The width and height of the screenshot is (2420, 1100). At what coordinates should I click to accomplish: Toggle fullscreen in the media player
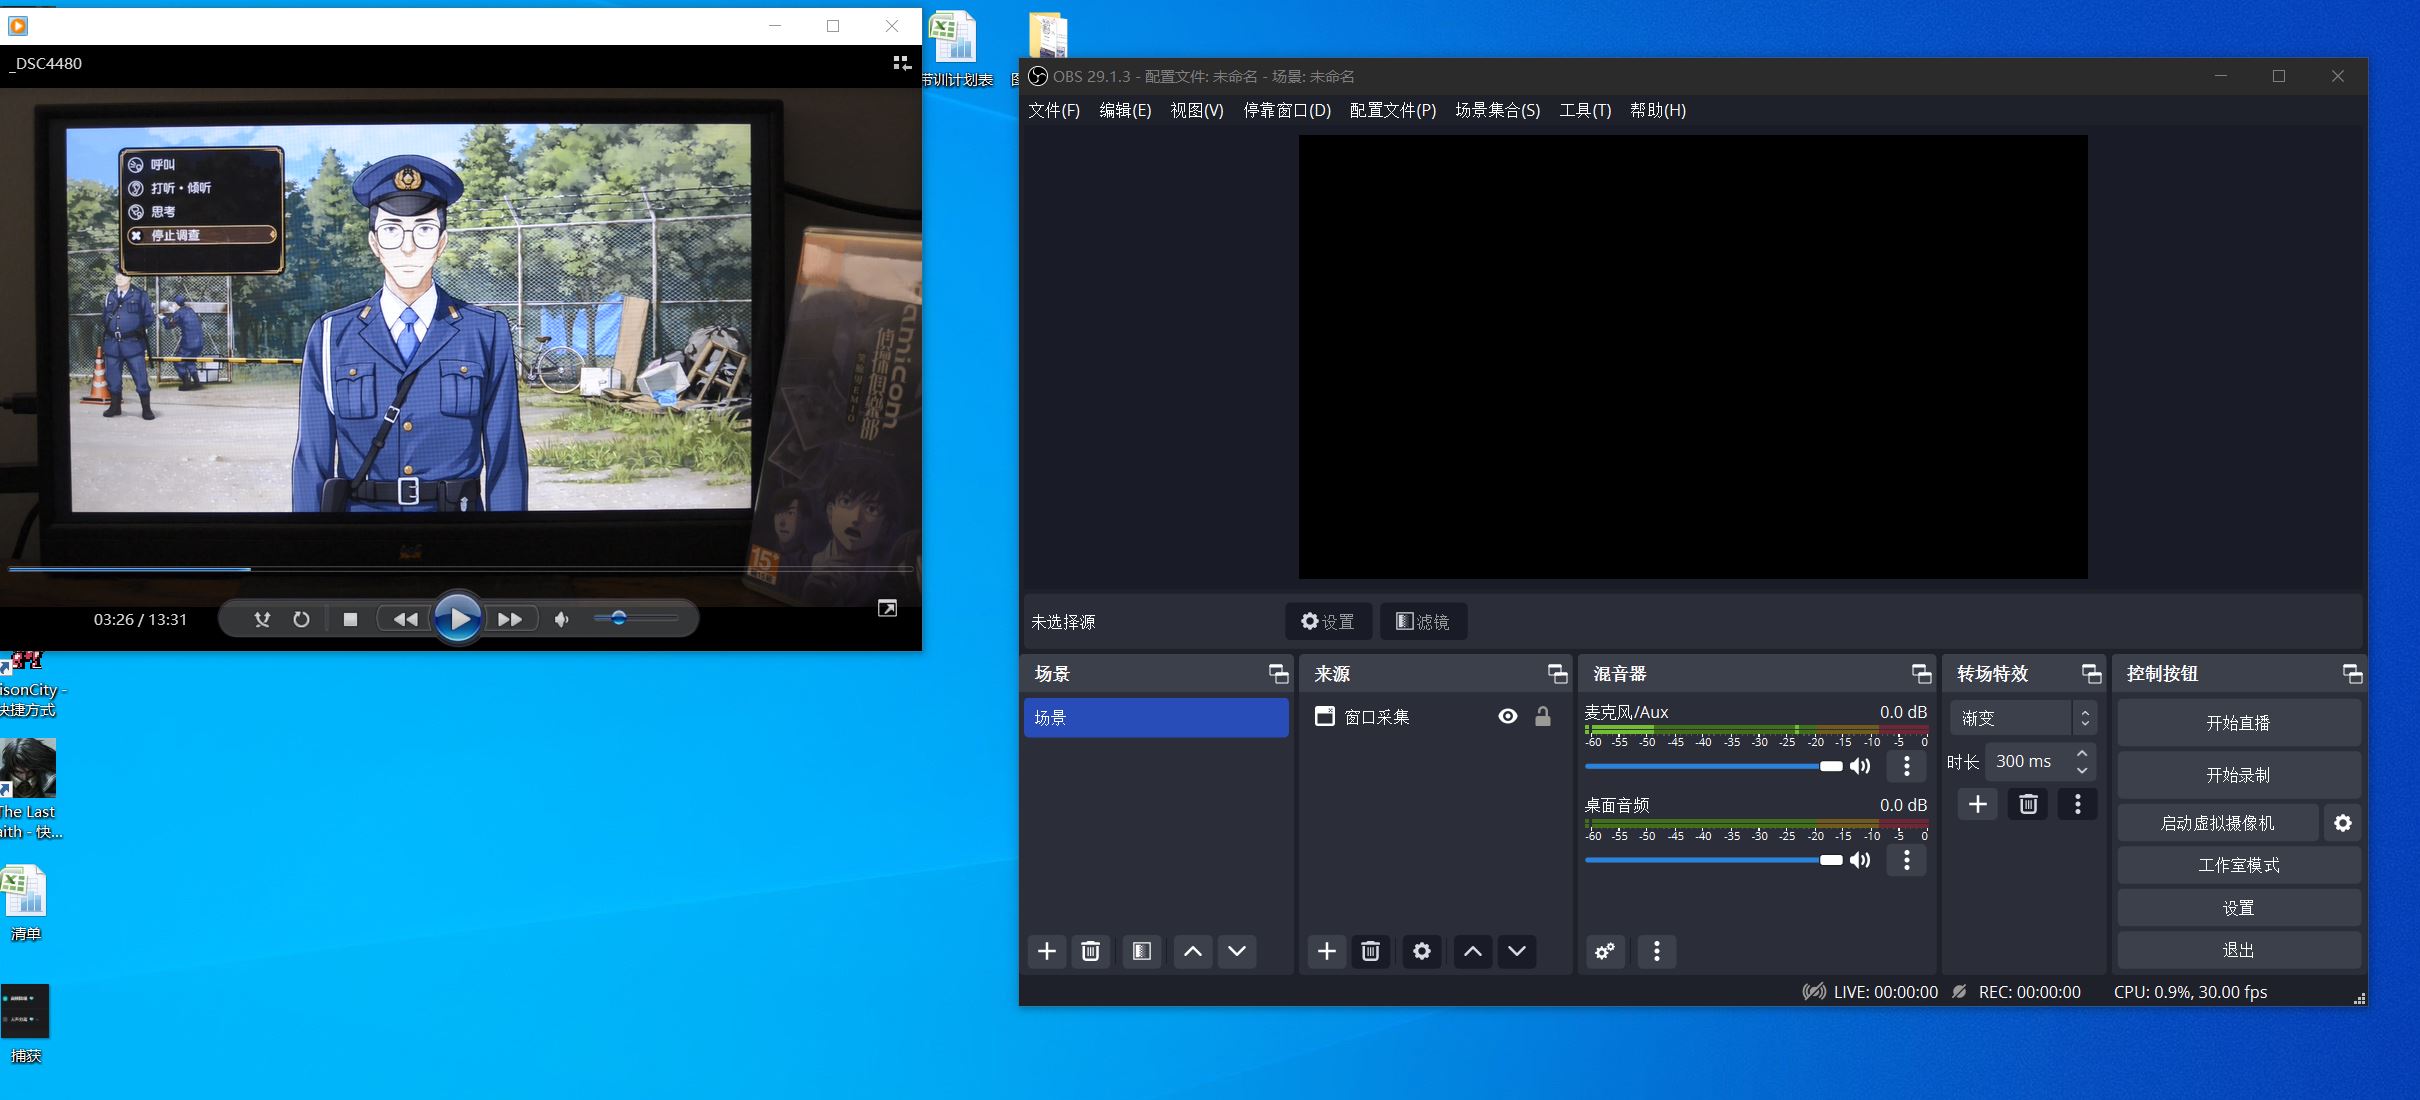tap(887, 608)
